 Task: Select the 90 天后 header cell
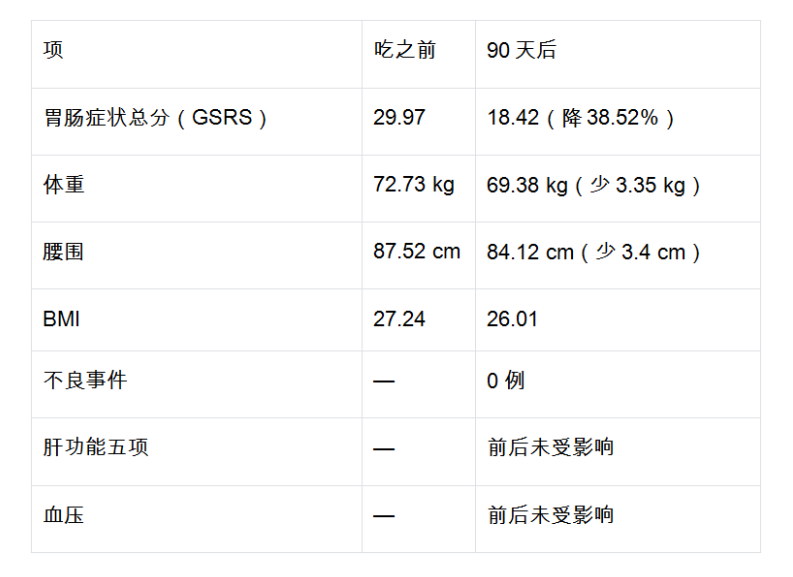click(x=618, y=55)
